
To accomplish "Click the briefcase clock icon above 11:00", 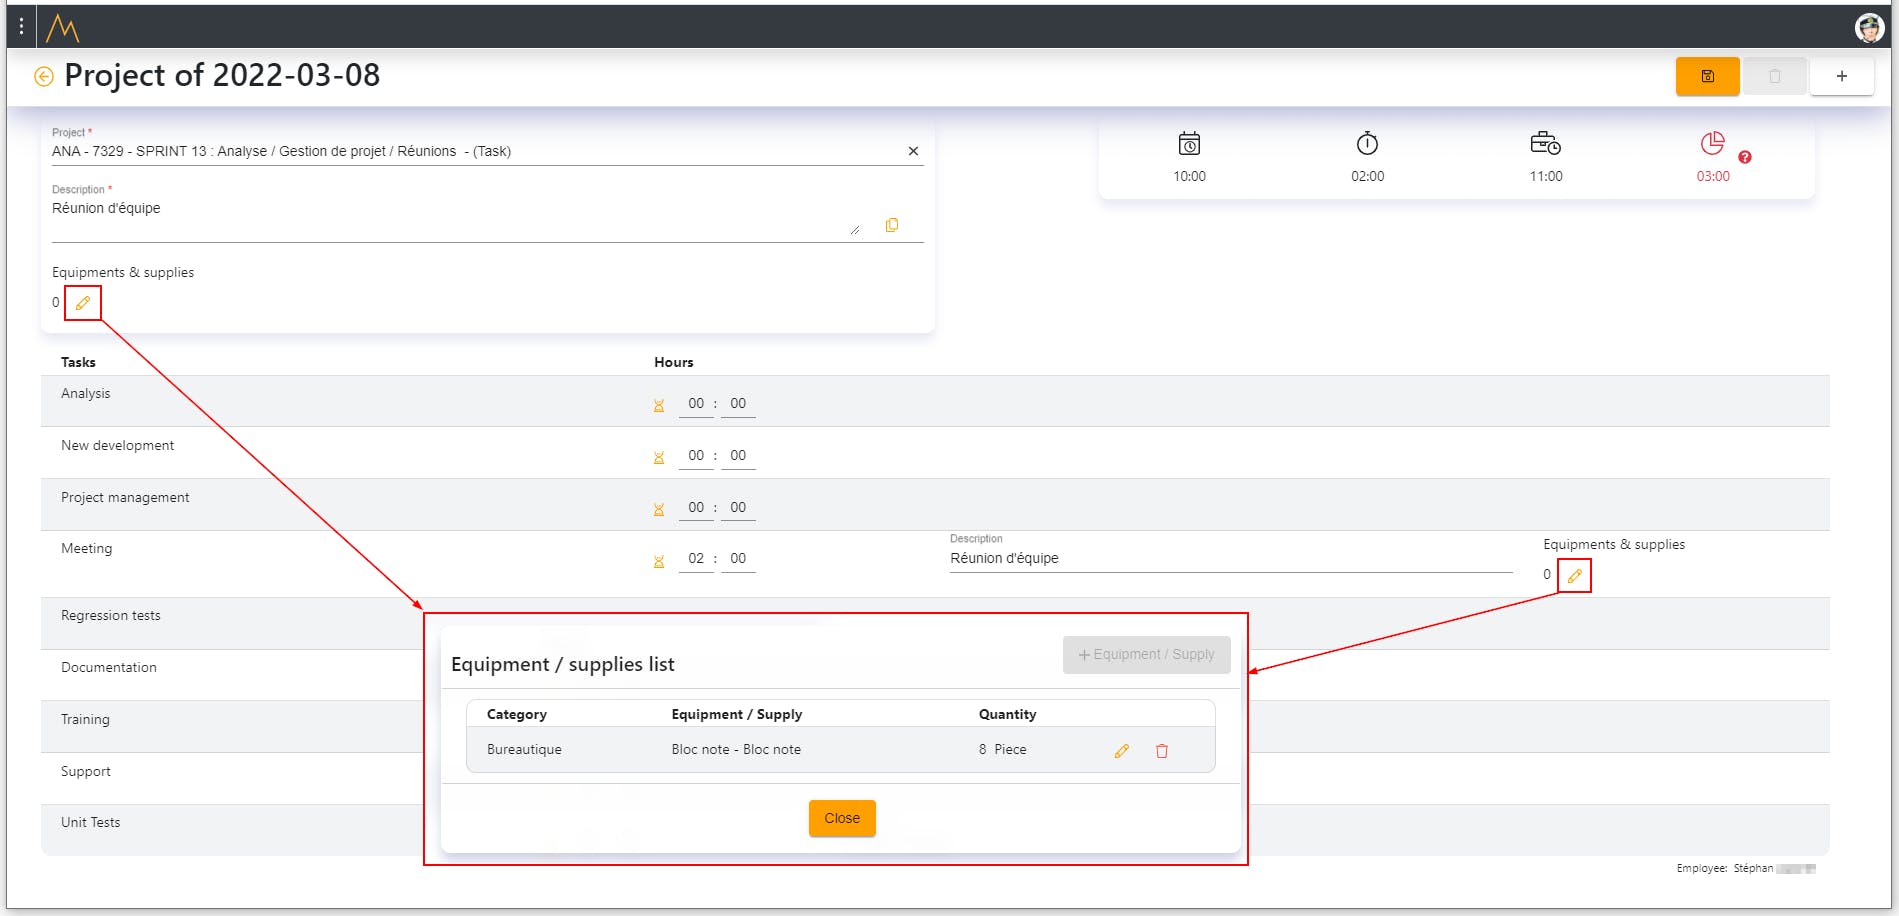I will coord(1546,144).
